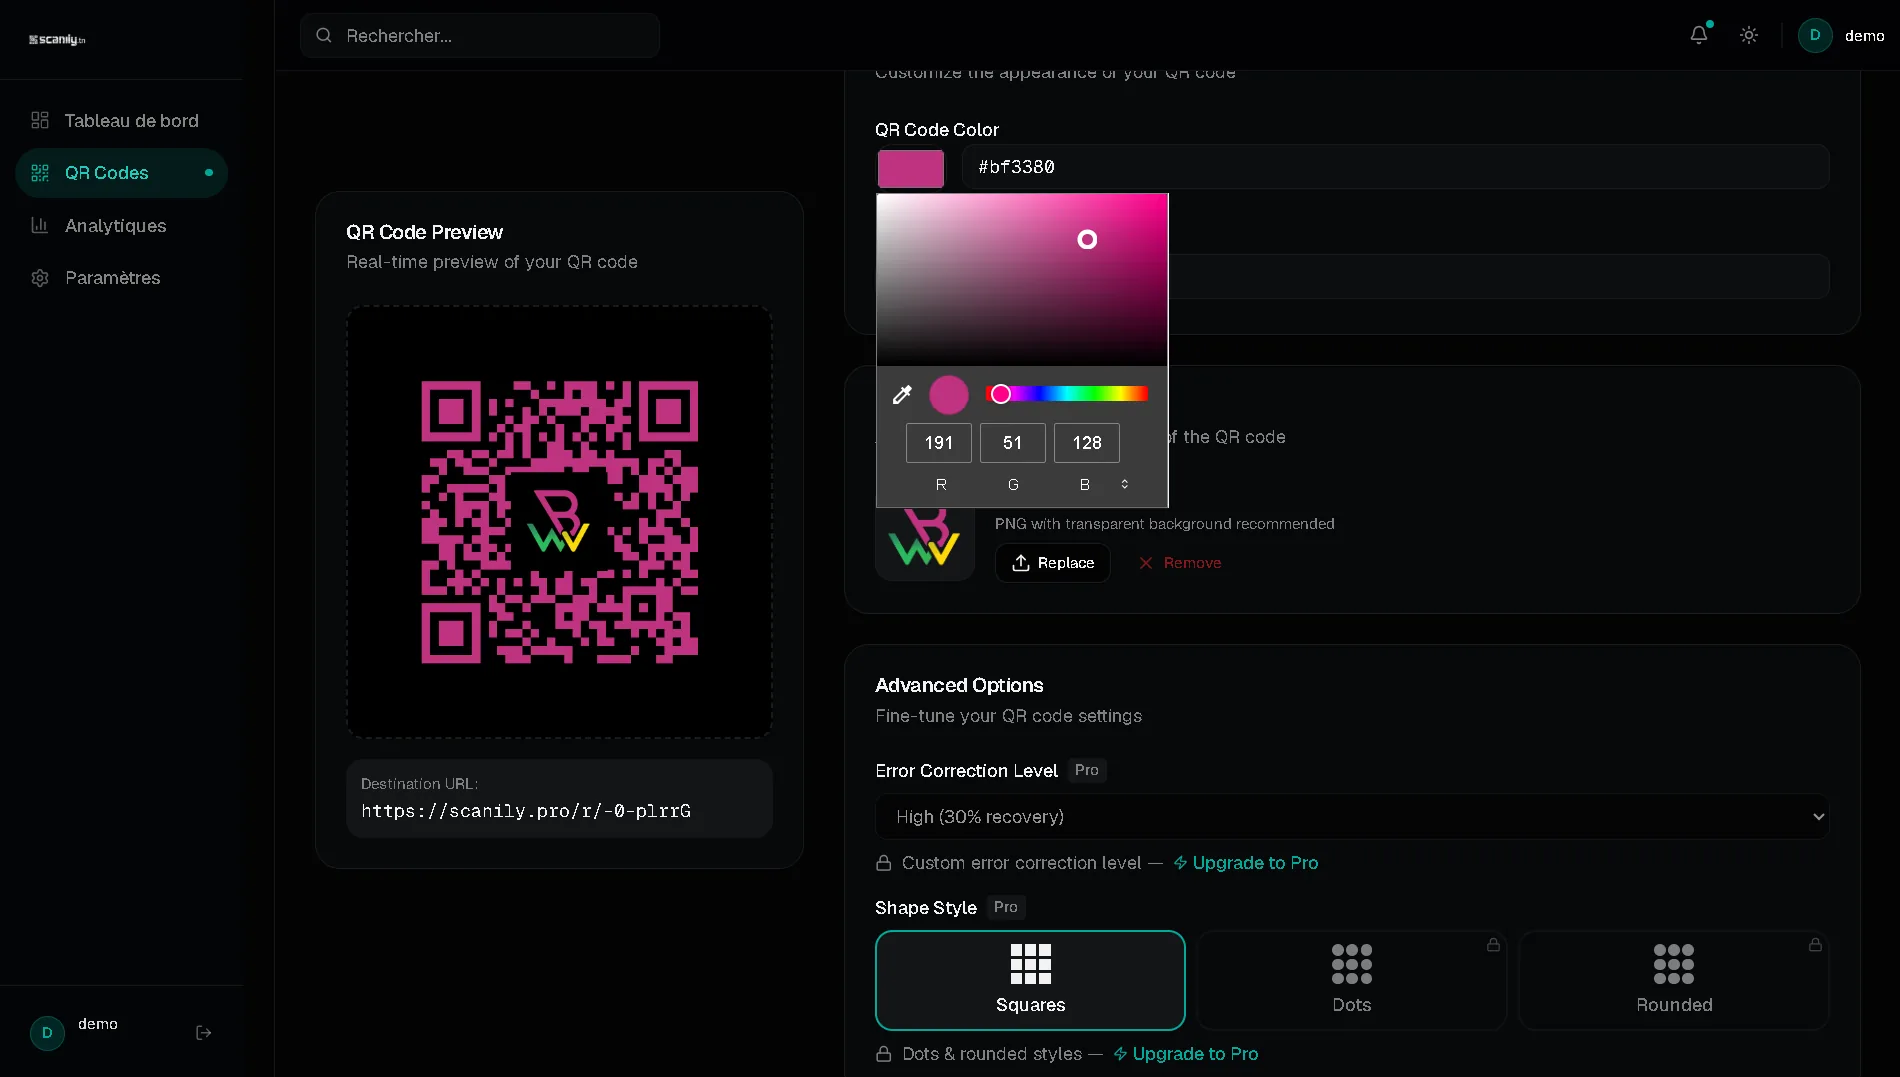Click lock icon beside custom error correction
1900x1077 pixels.
(884, 863)
